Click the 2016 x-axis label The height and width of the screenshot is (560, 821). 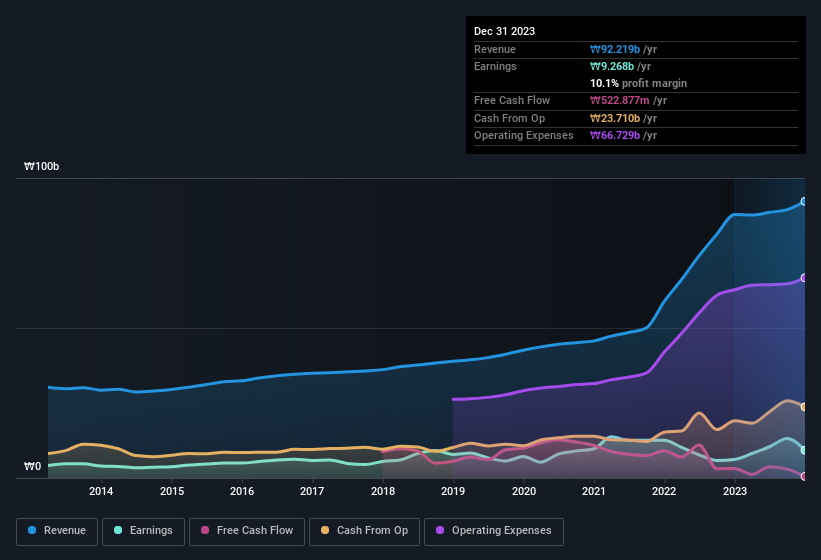242,491
